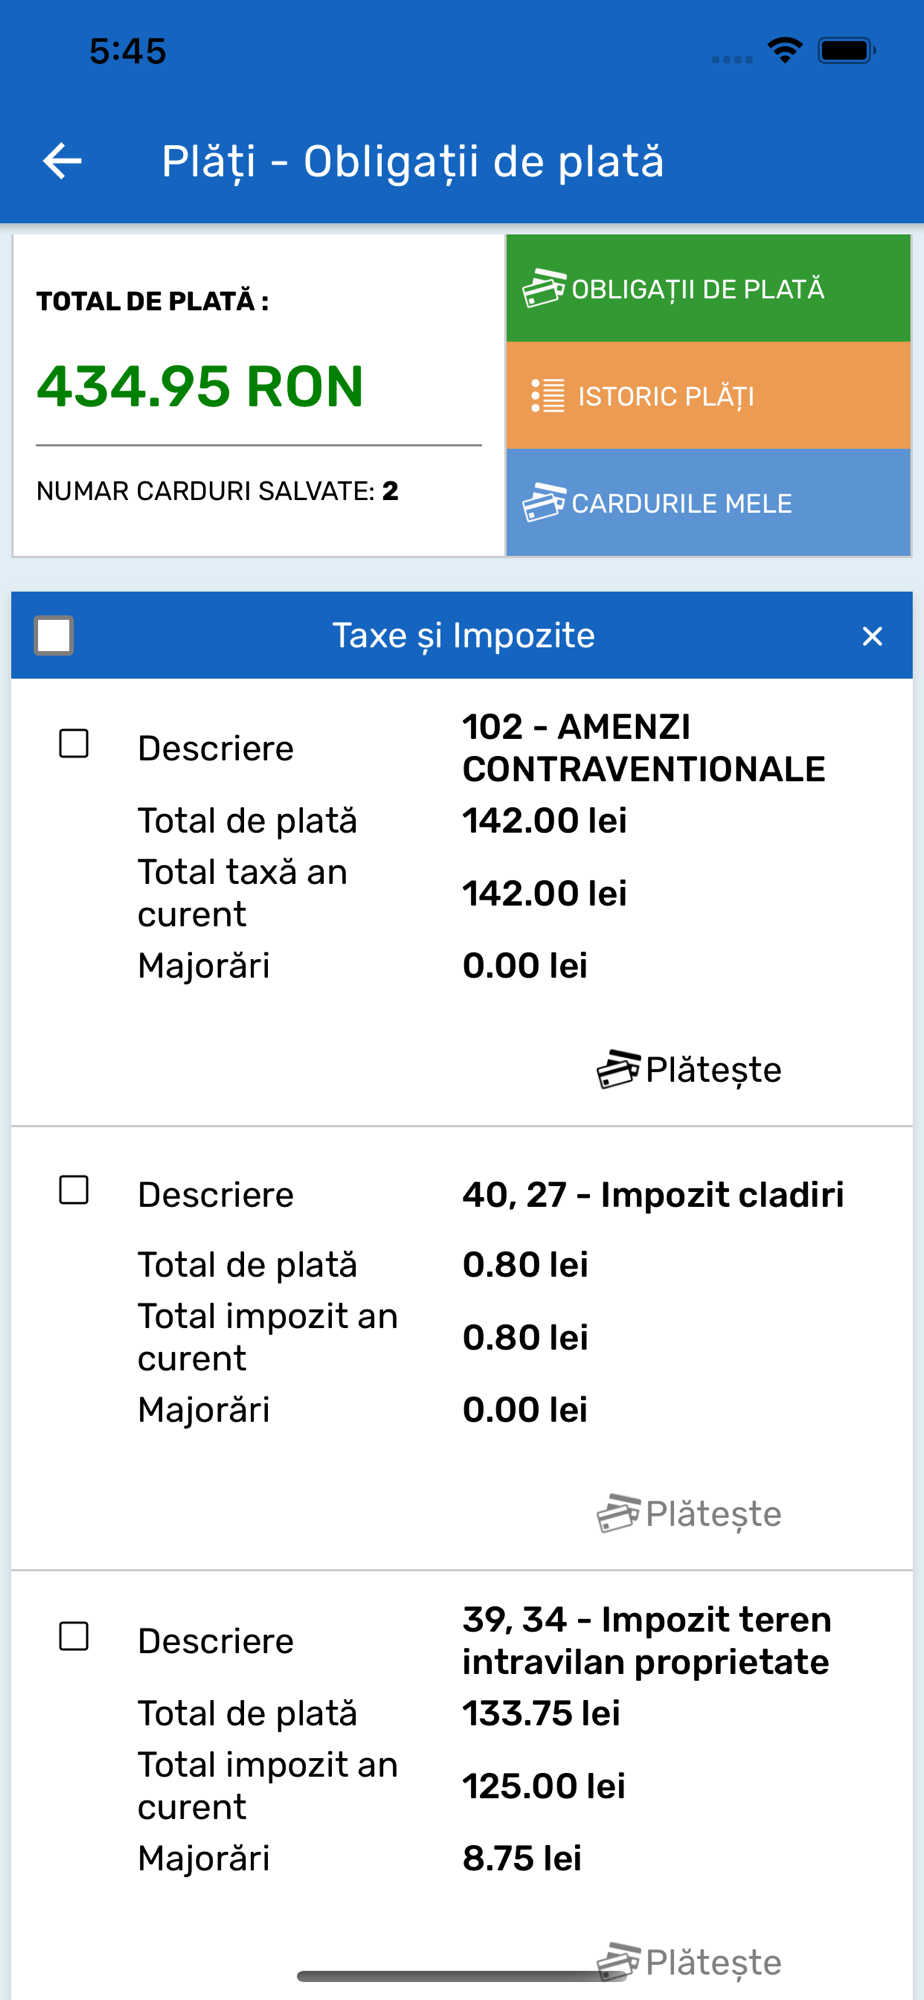Tap the list icon on Istoric Plăți
The height and width of the screenshot is (2000, 924).
[x=547, y=396]
